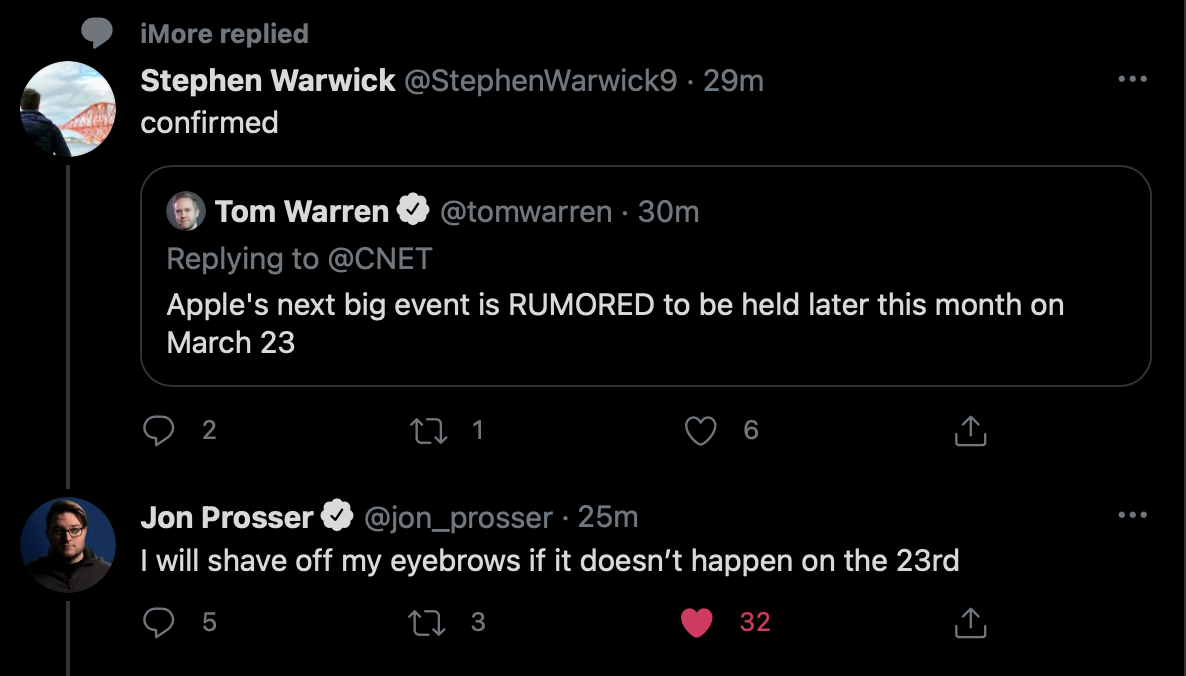Viewport: 1186px width, 676px height.
Task: Open more options for Jon Prosser's tweet
Action: point(1132,515)
